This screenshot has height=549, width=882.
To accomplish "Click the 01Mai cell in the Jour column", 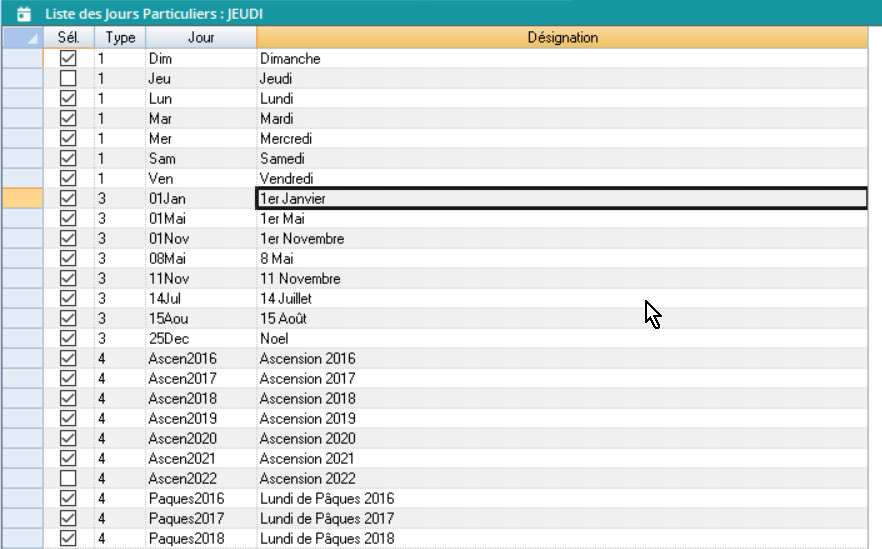I will pyautogui.click(x=200, y=219).
